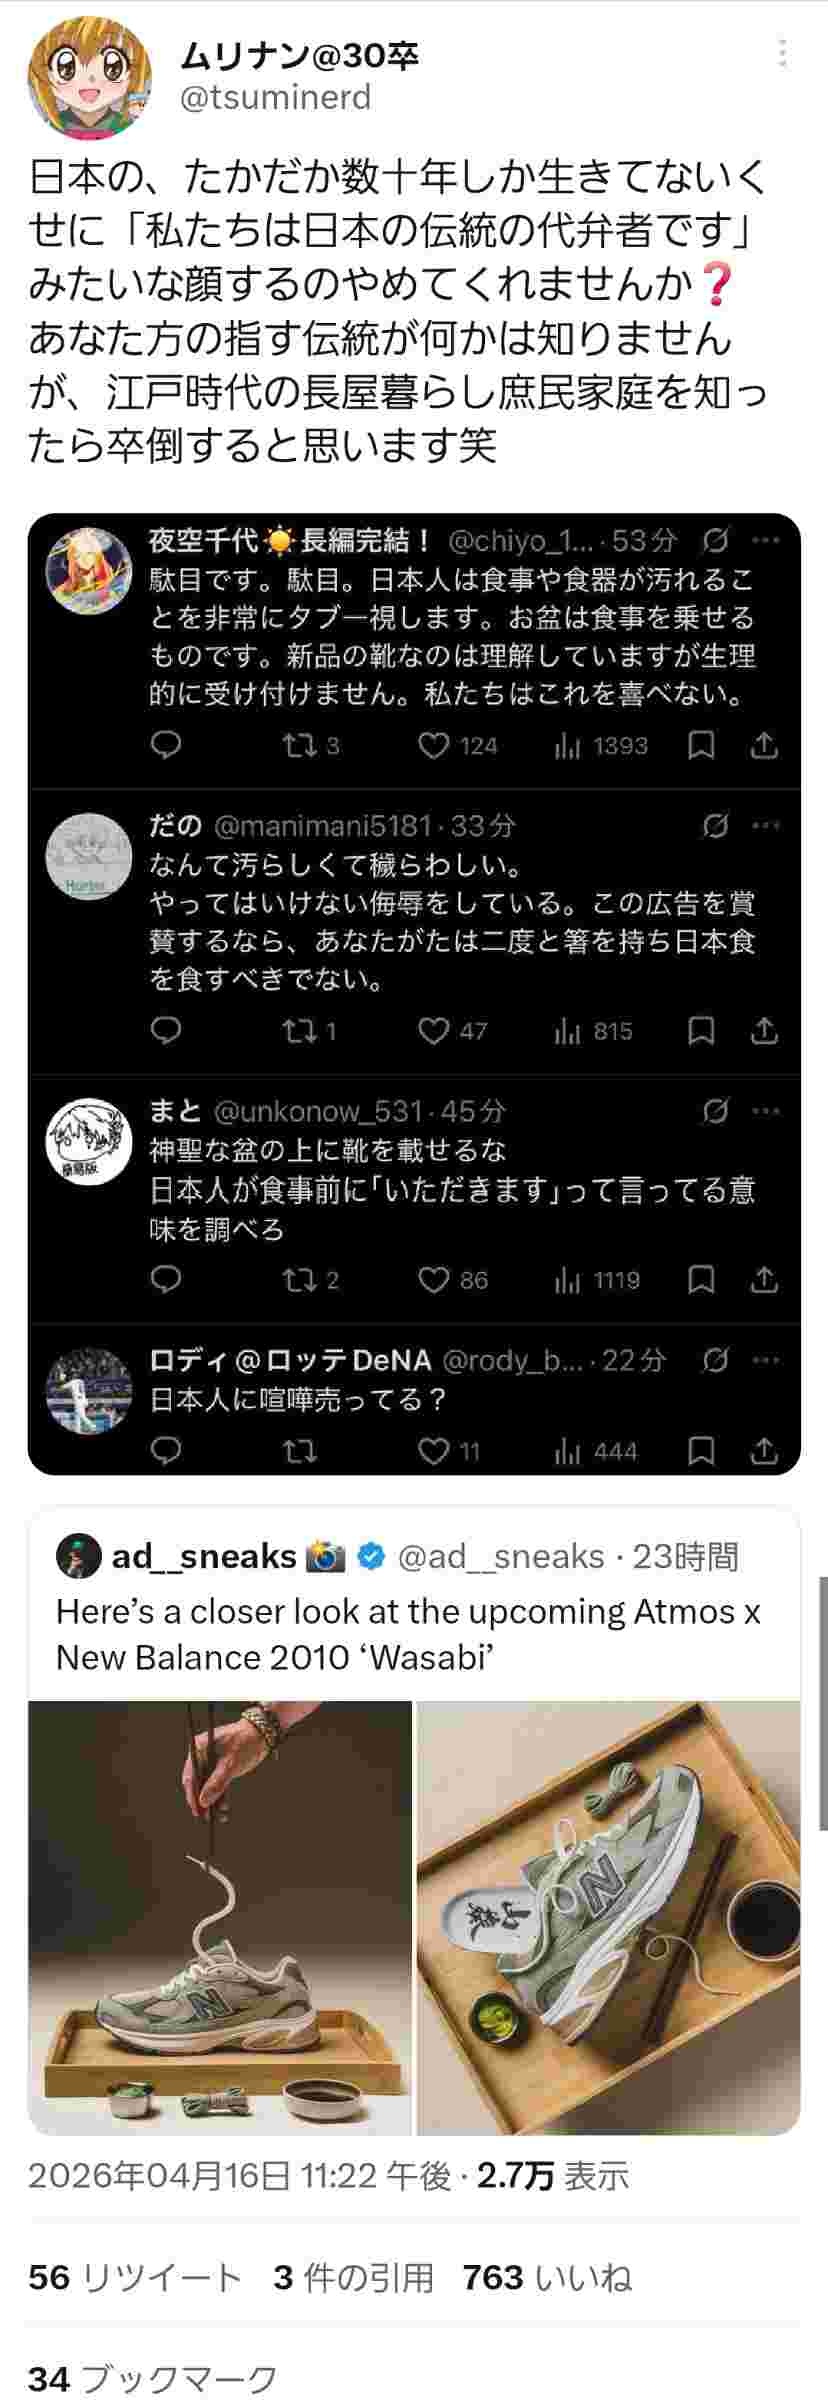
Task: Open the main tweet's three-dot menu
Action: pyautogui.click(x=782, y=53)
